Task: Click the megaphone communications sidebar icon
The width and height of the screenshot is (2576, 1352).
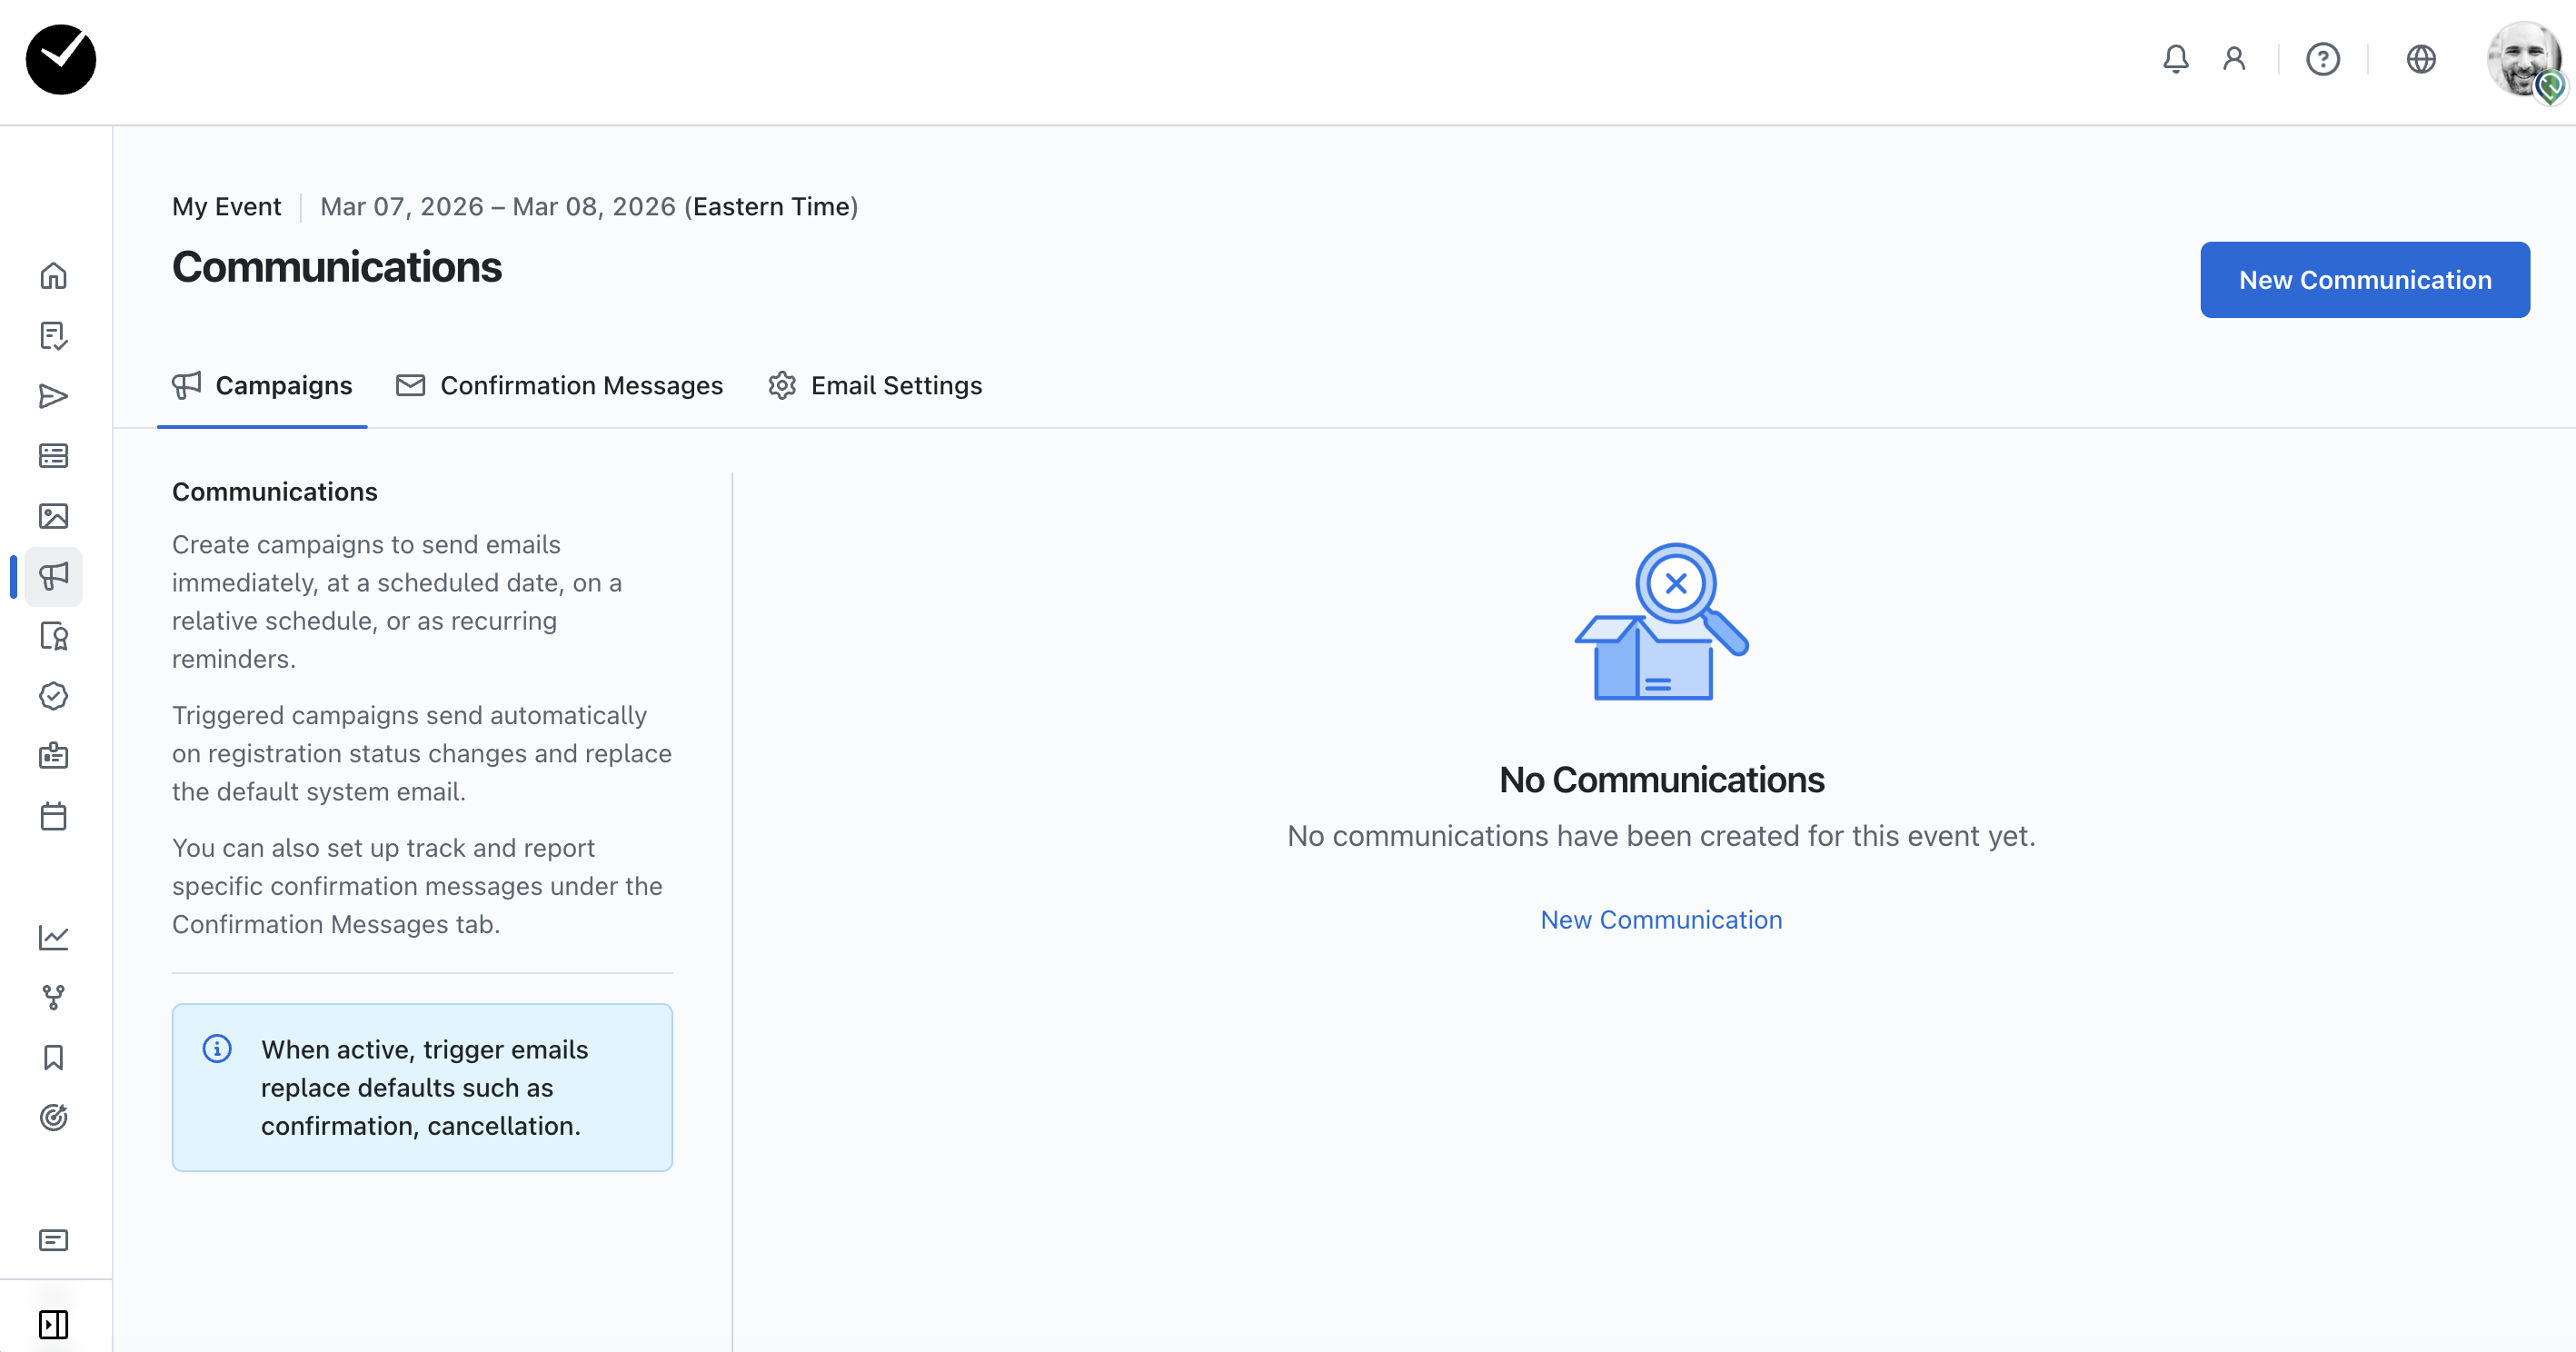Action: pos(54,576)
